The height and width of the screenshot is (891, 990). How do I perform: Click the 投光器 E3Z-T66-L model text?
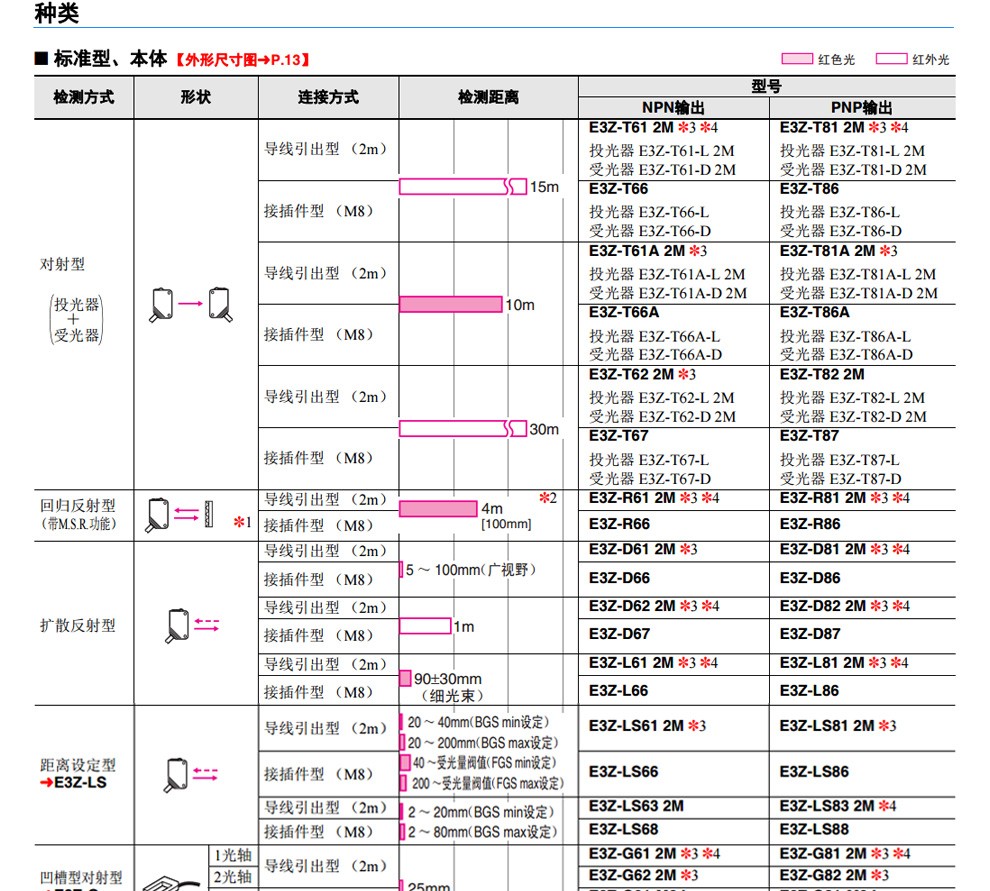click(649, 212)
